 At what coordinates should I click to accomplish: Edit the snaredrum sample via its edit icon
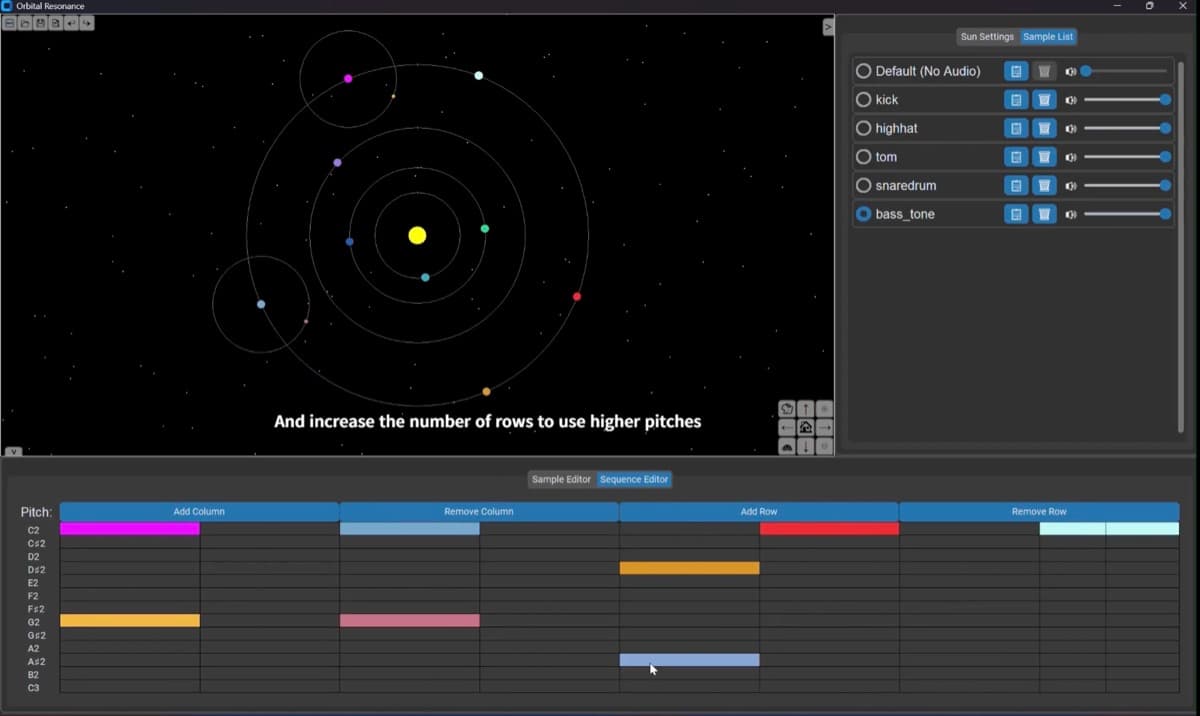(x=1016, y=186)
